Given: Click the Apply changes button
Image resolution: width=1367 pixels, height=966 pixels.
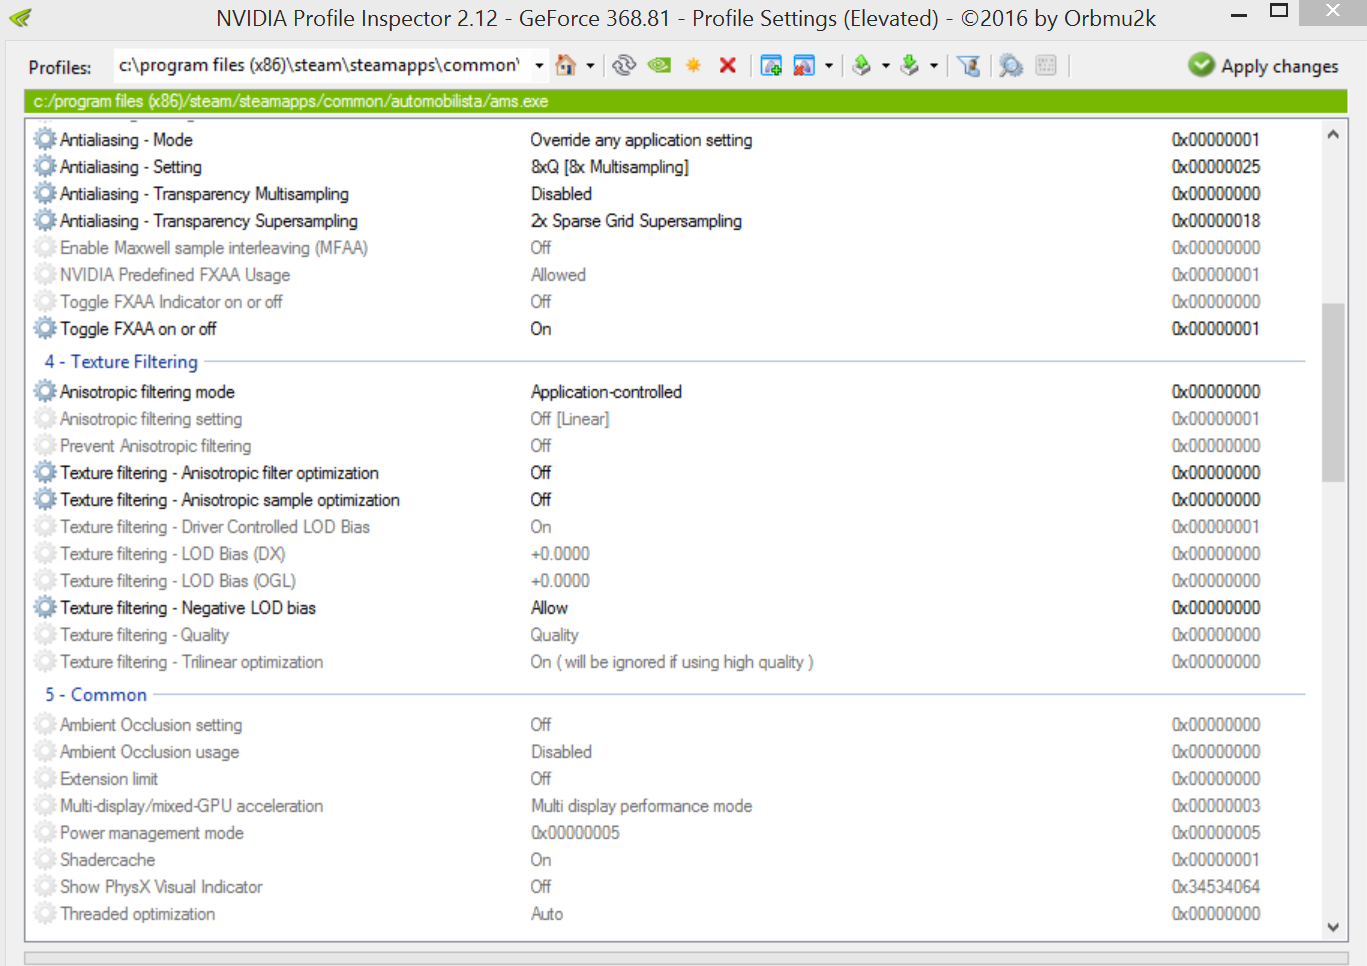Looking at the screenshot, I should click(x=1263, y=66).
